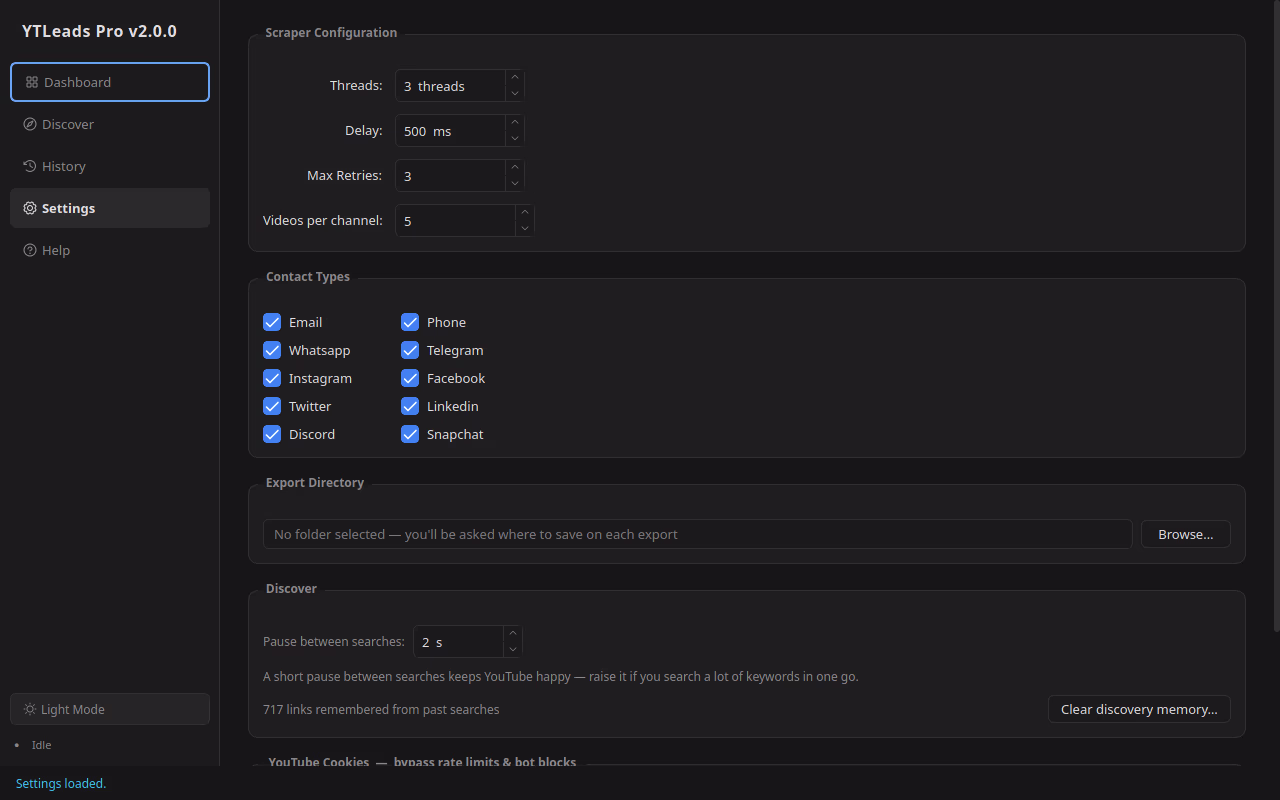Click the Pause between searches field
1280x800 pixels.
458,642
